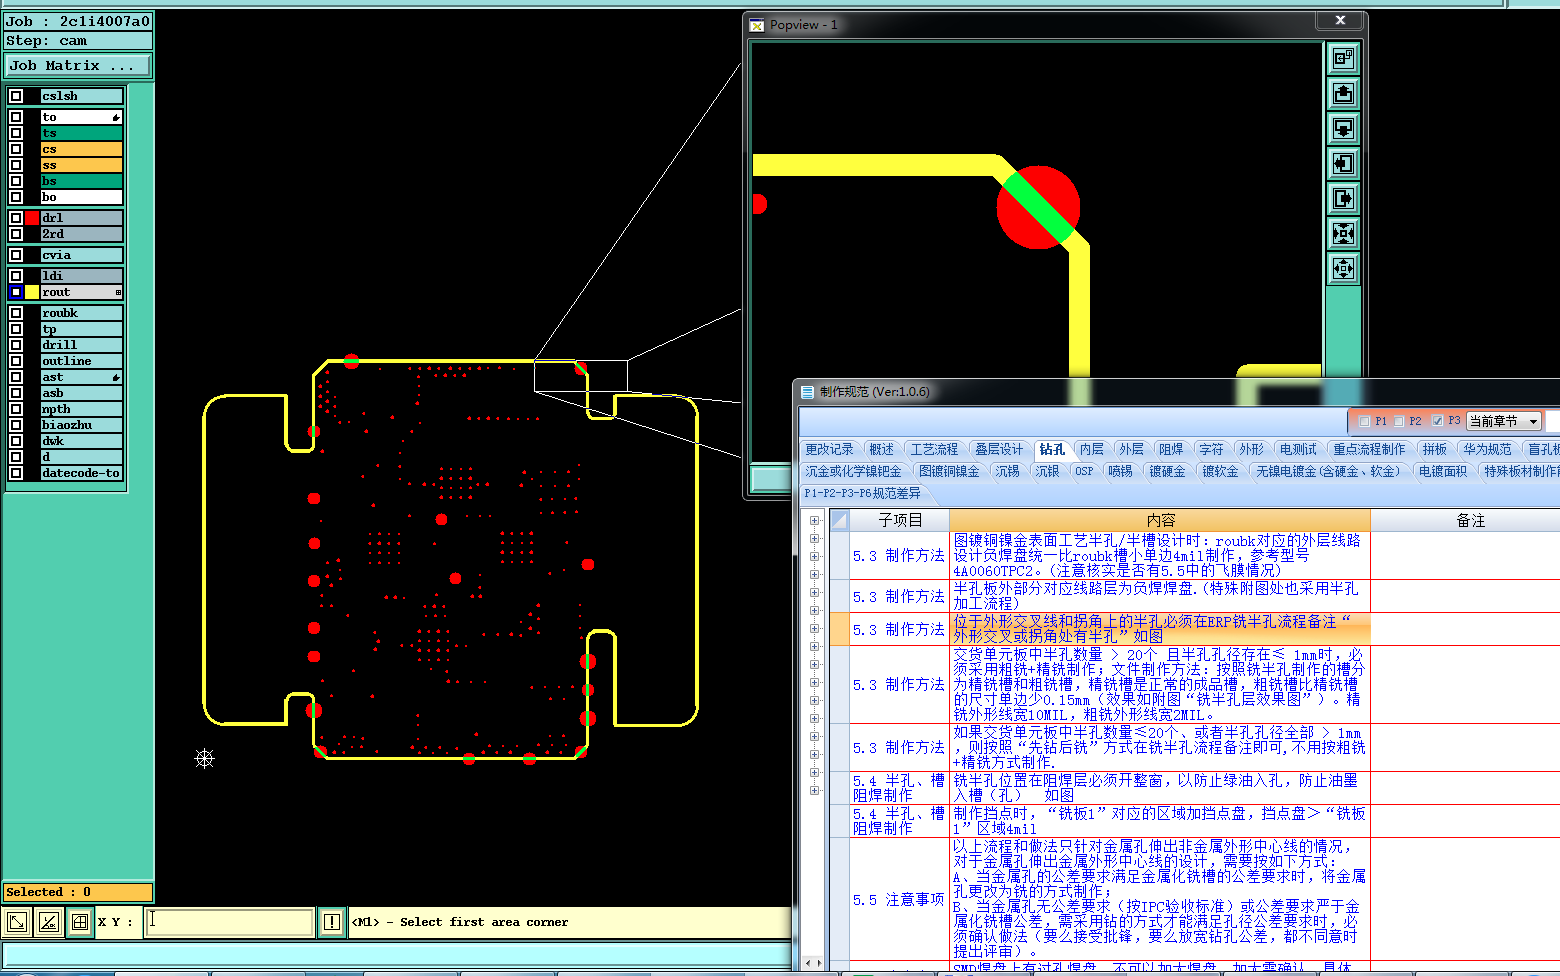The image size is (1560, 976).
Task: Click the diagonal arrow area-select icon
Action: pos(17,922)
